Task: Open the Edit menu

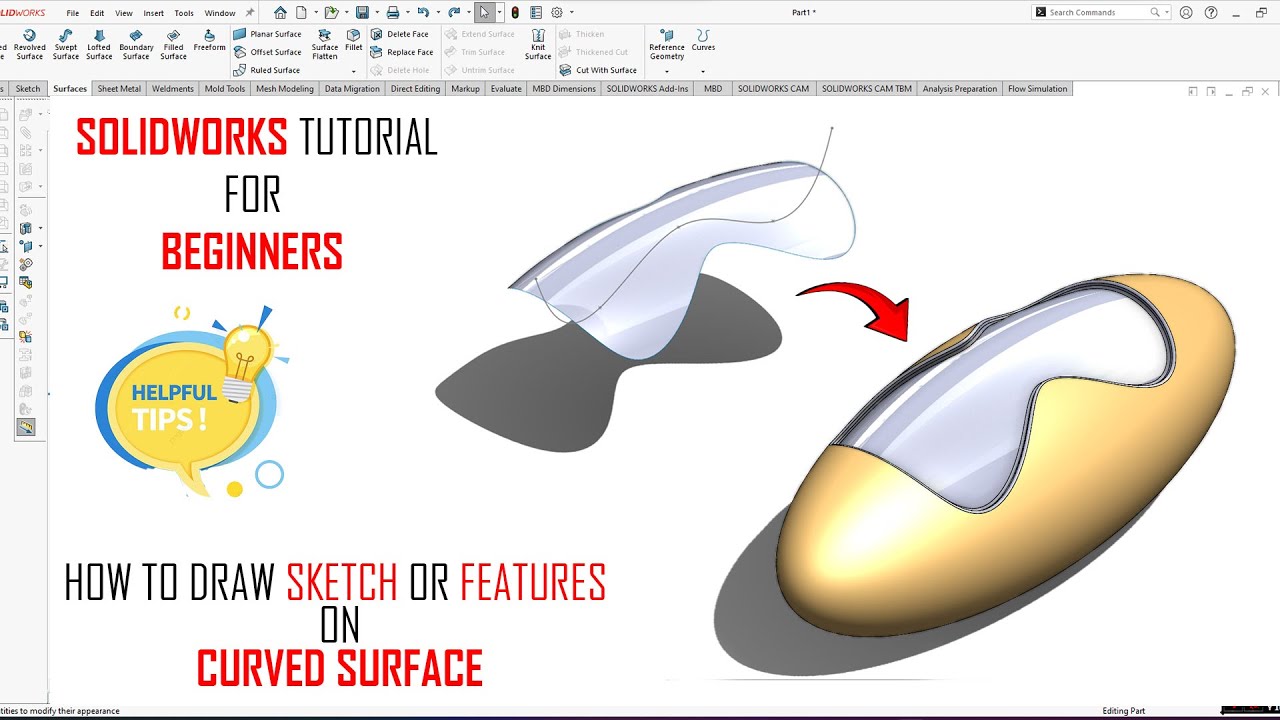Action: point(97,13)
